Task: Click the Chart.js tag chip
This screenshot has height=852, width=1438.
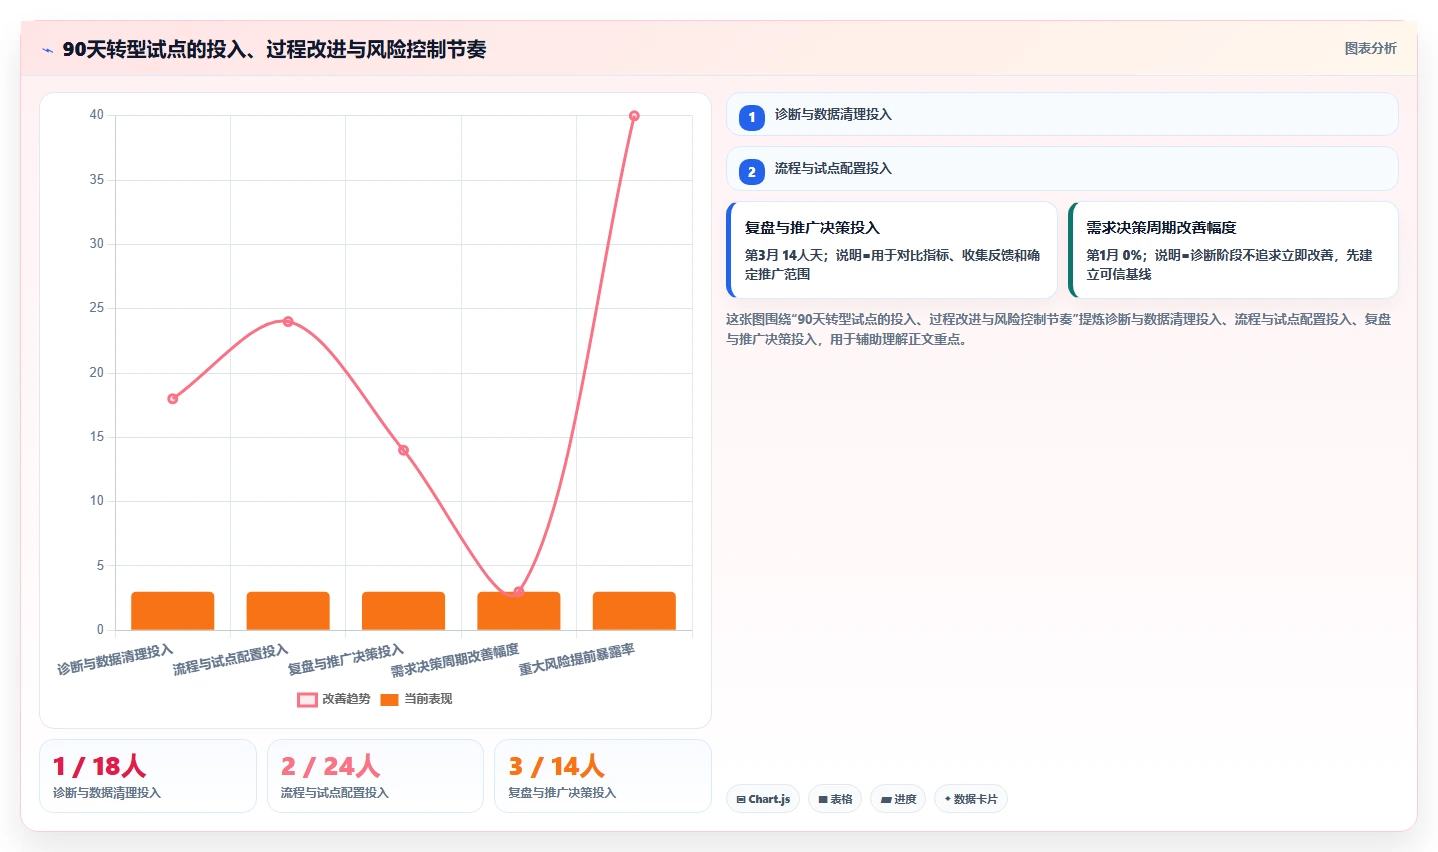Action: click(x=763, y=799)
